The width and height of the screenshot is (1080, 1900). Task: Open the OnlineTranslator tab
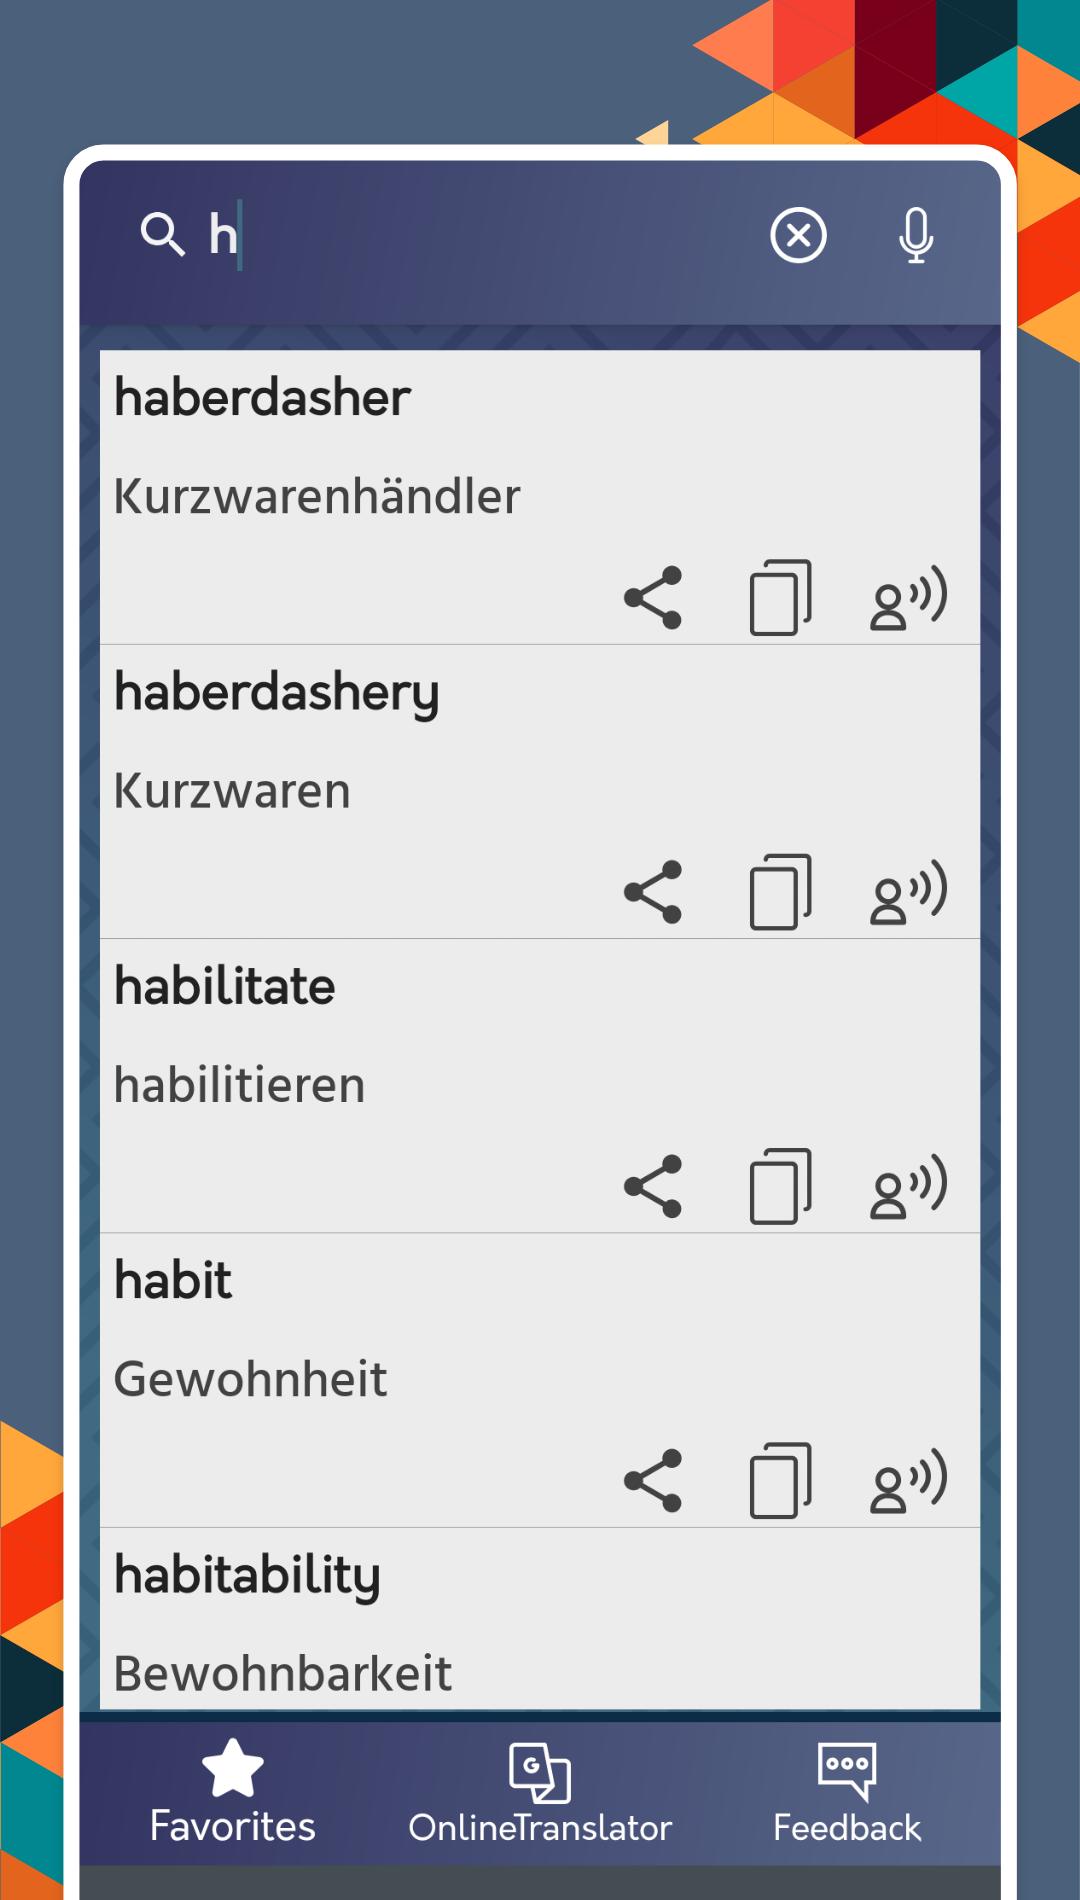tap(540, 1794)
